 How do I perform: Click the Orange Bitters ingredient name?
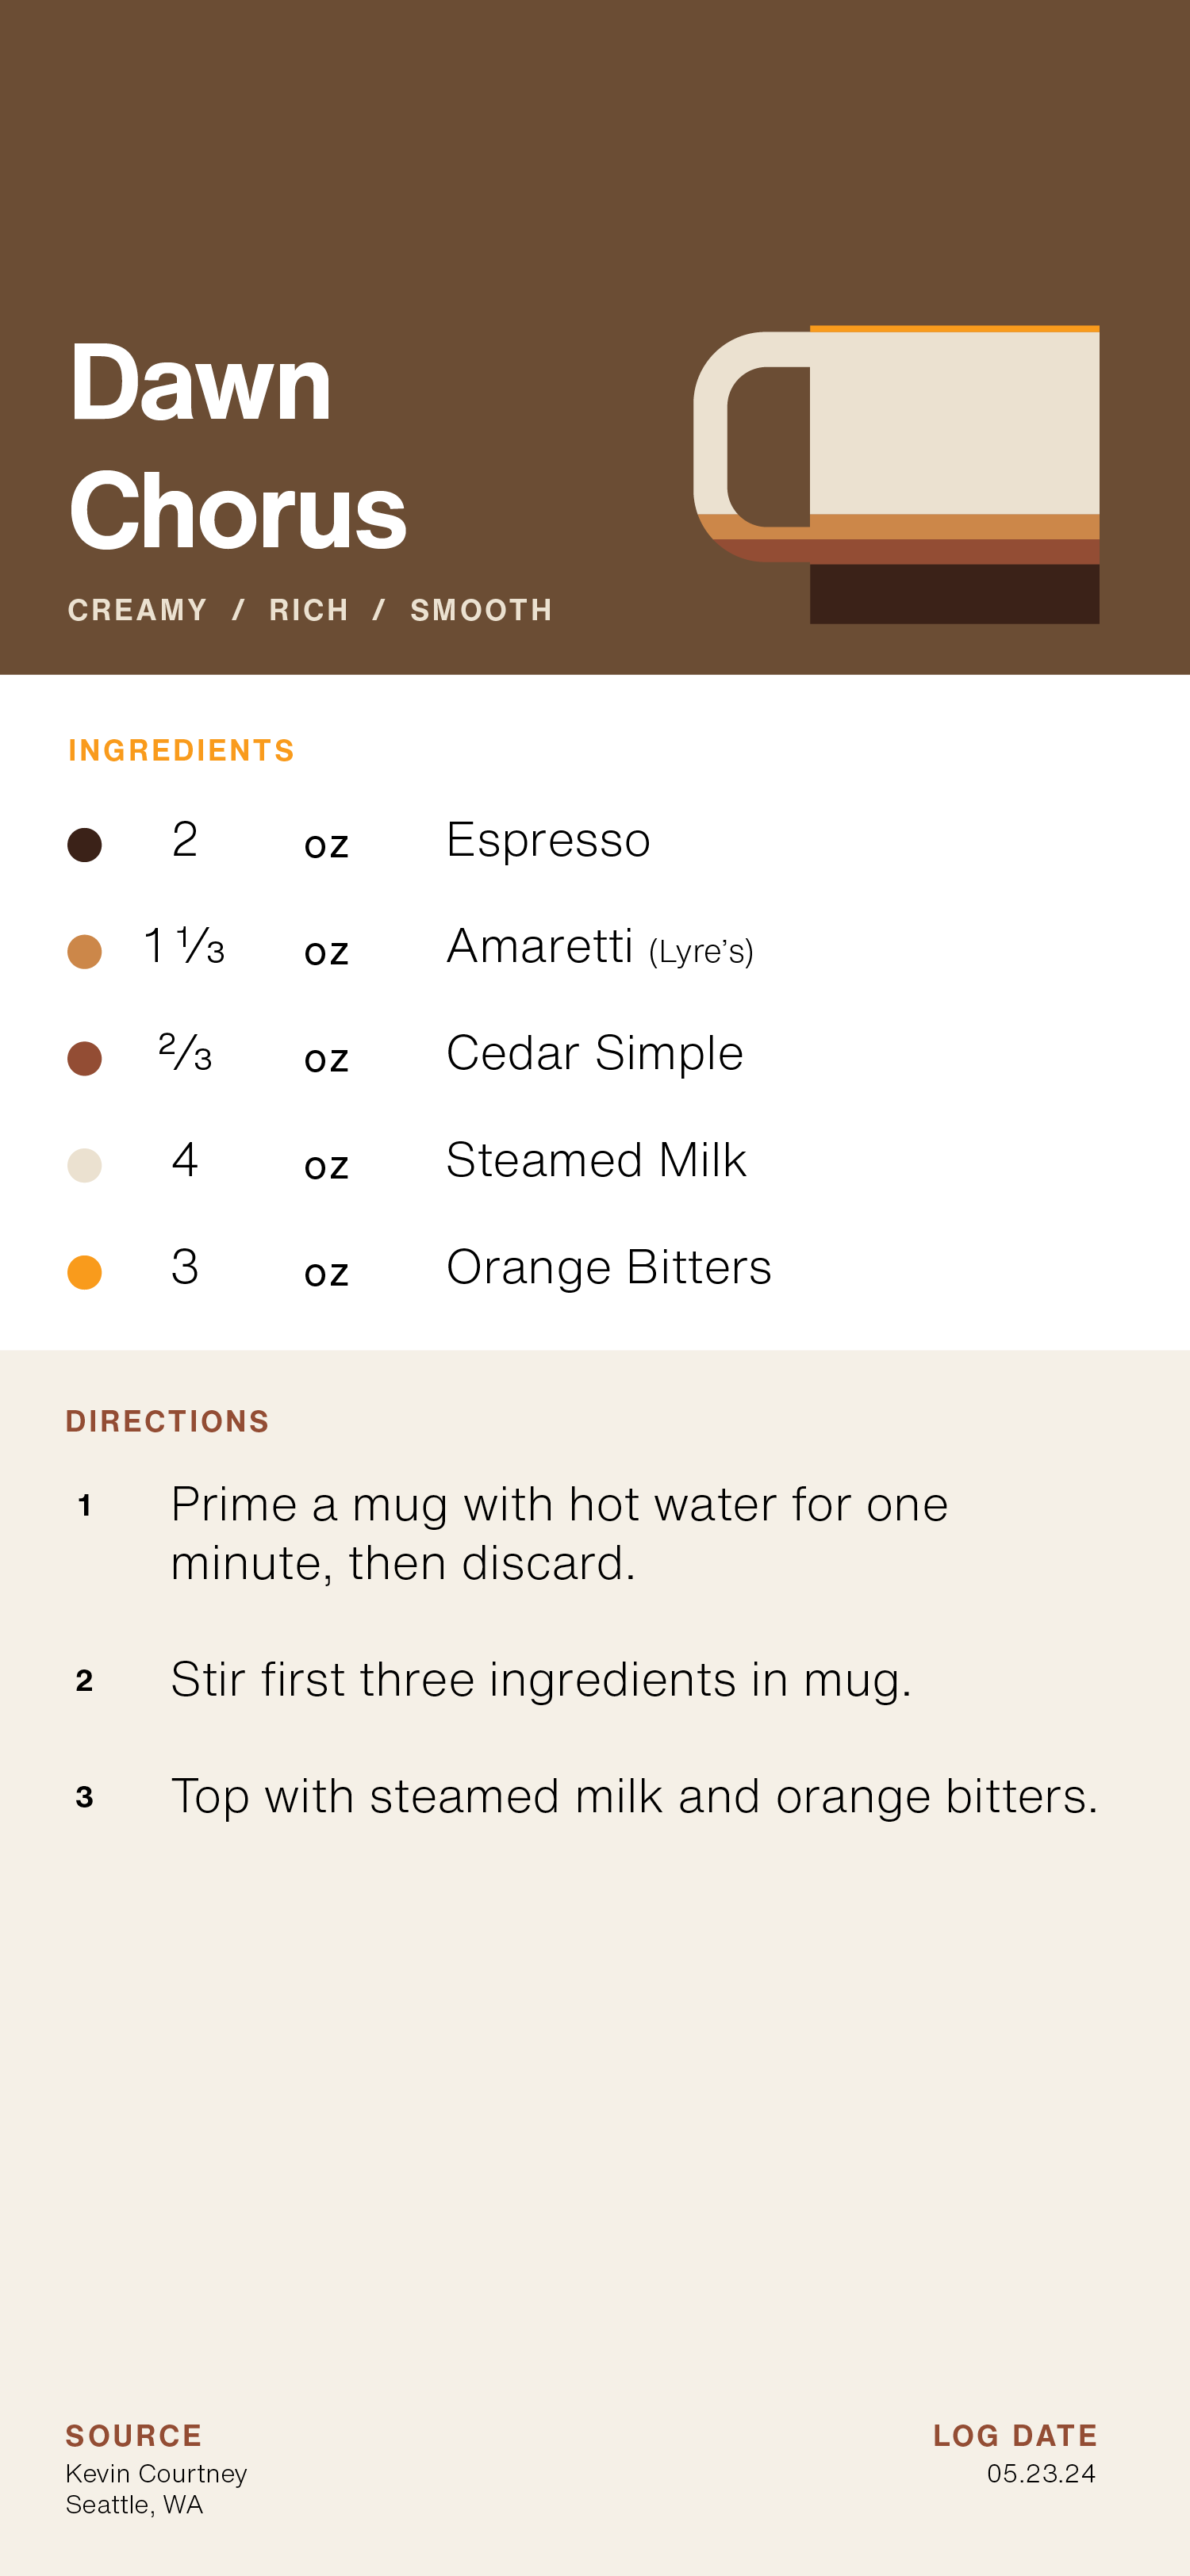coord(608,1268)
